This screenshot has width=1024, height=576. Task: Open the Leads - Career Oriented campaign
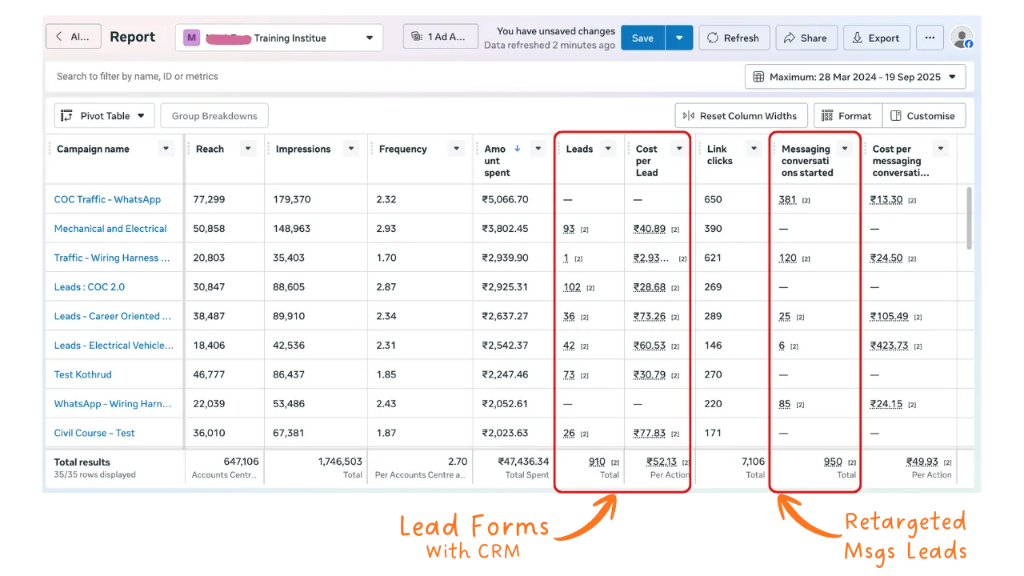click(x=112, y=316)
